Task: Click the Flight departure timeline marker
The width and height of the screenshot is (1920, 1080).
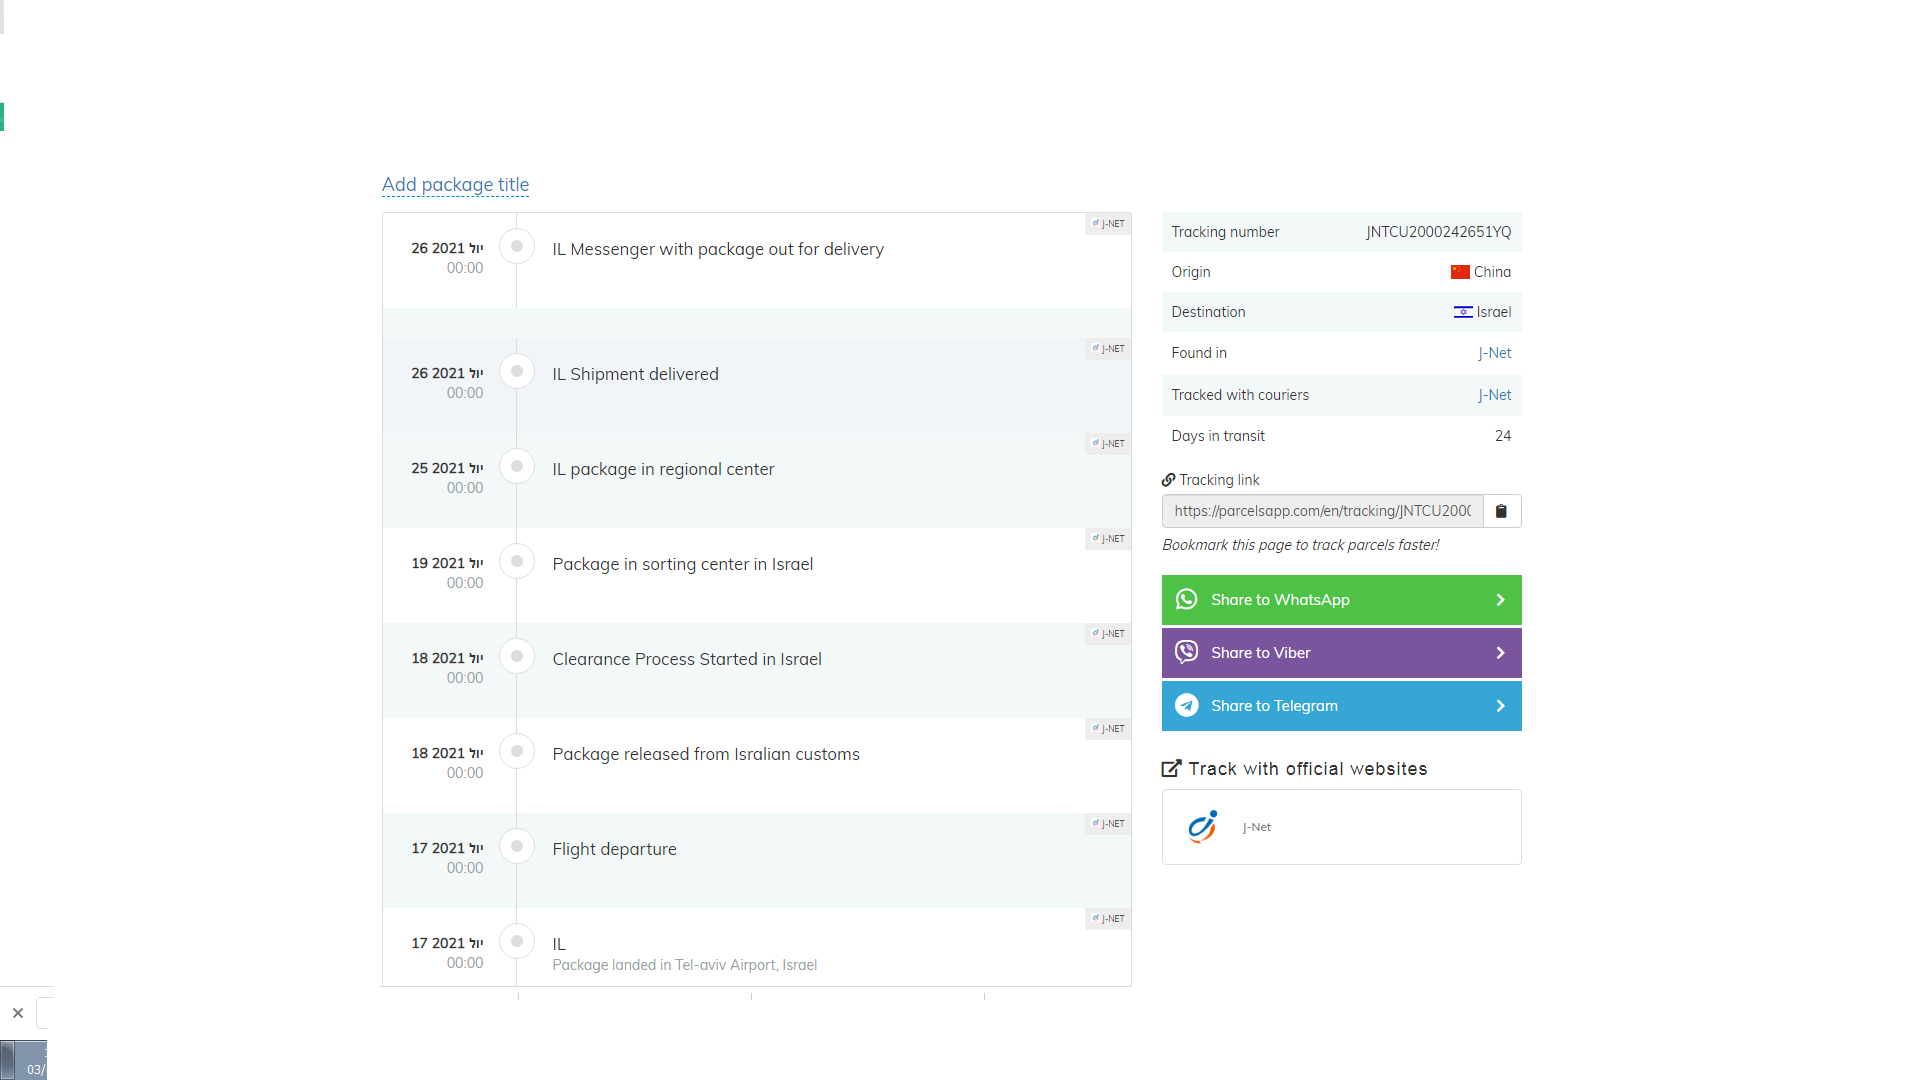Action: [517, 847]
